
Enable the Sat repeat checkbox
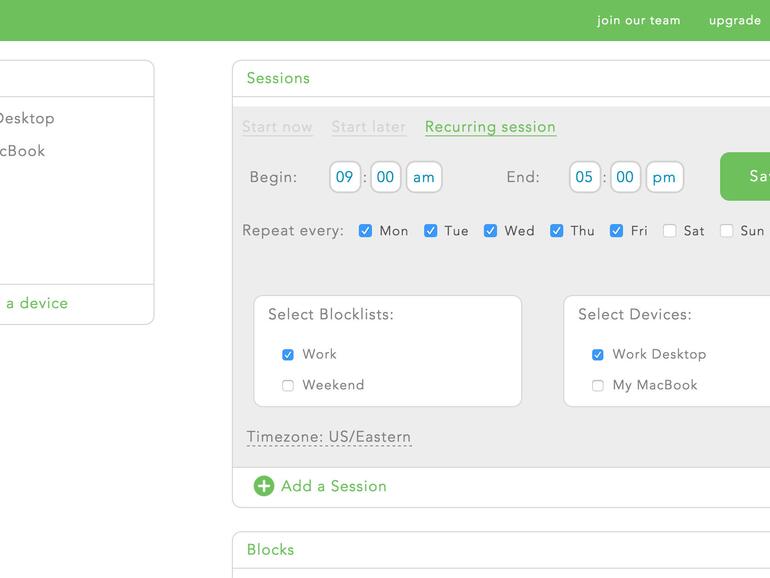click(x=670, y=231)
